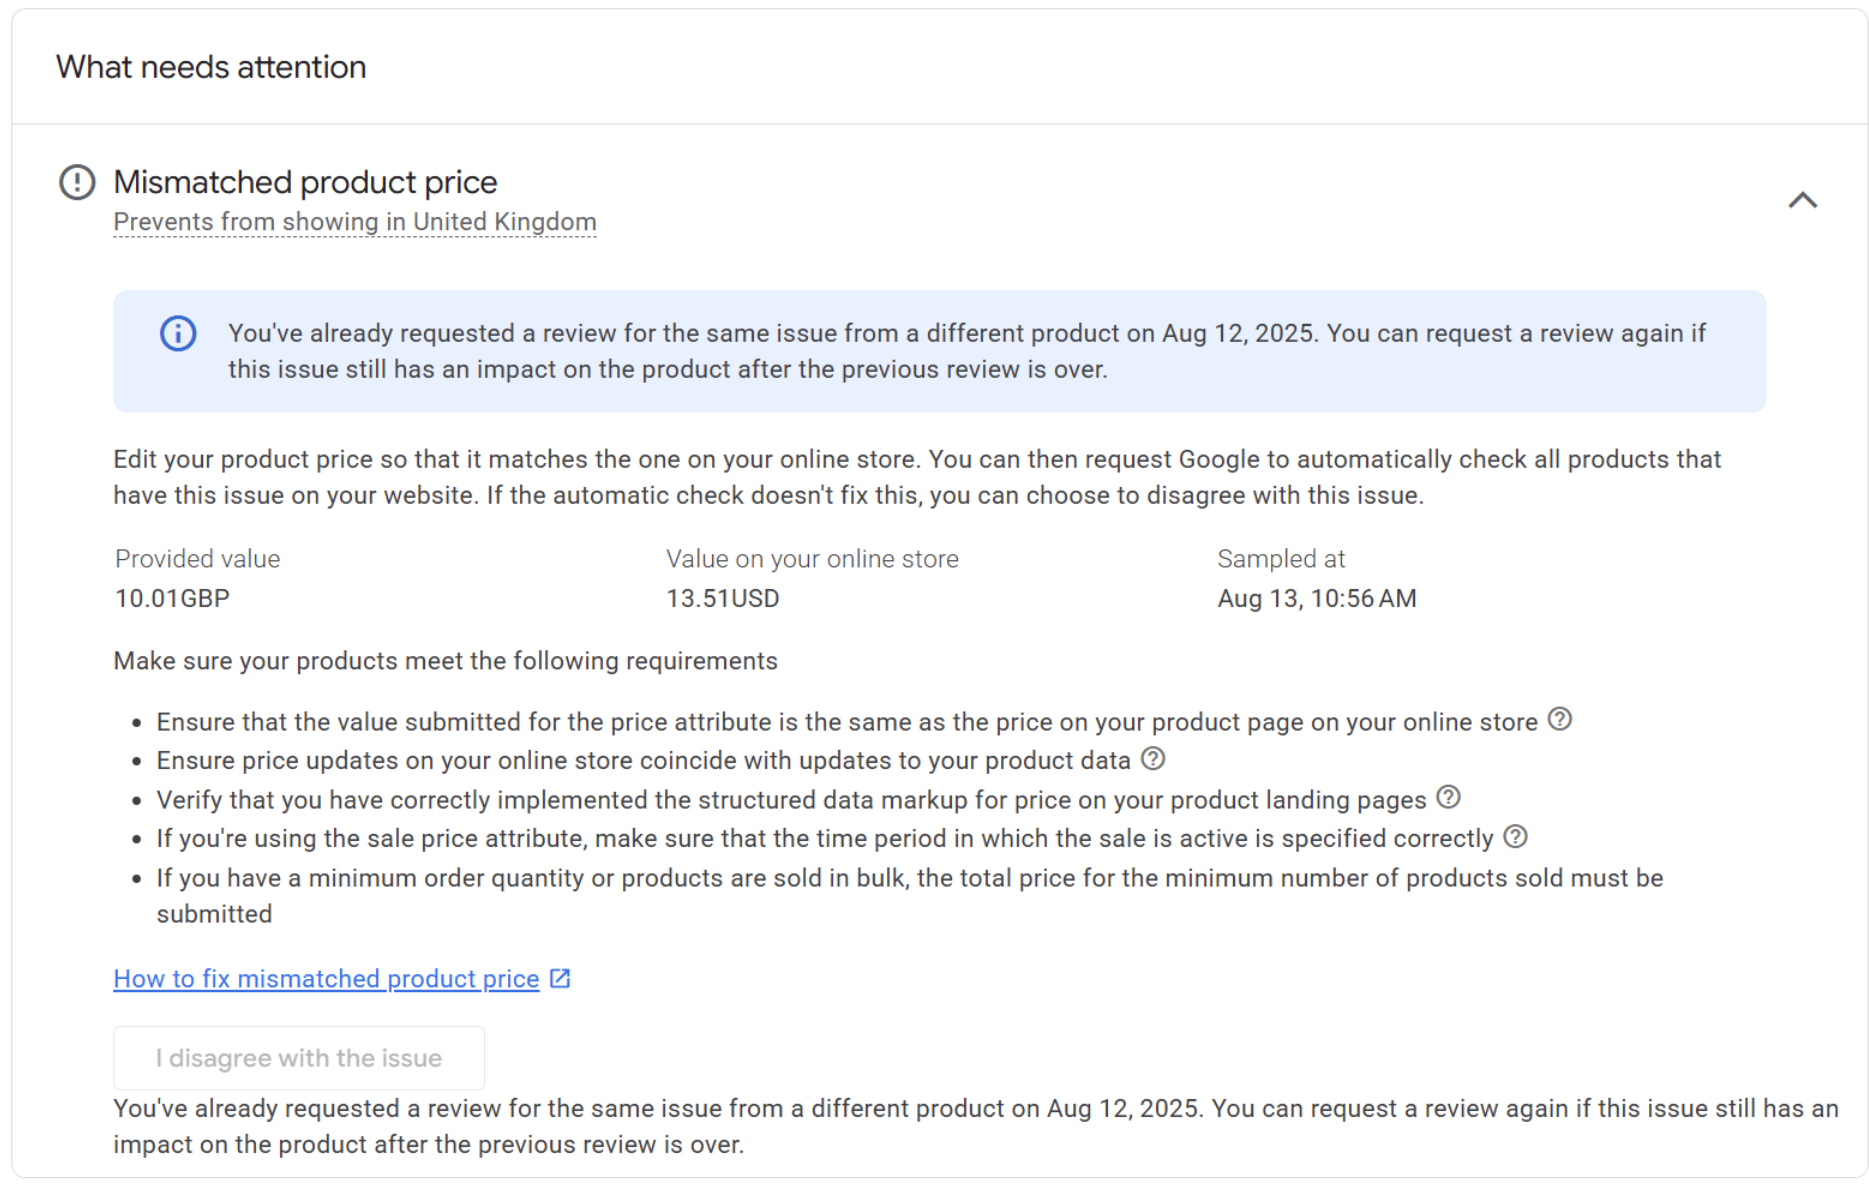1869x1189 pixels.
Task: Click the Provided value label
Action: point(198,559)
